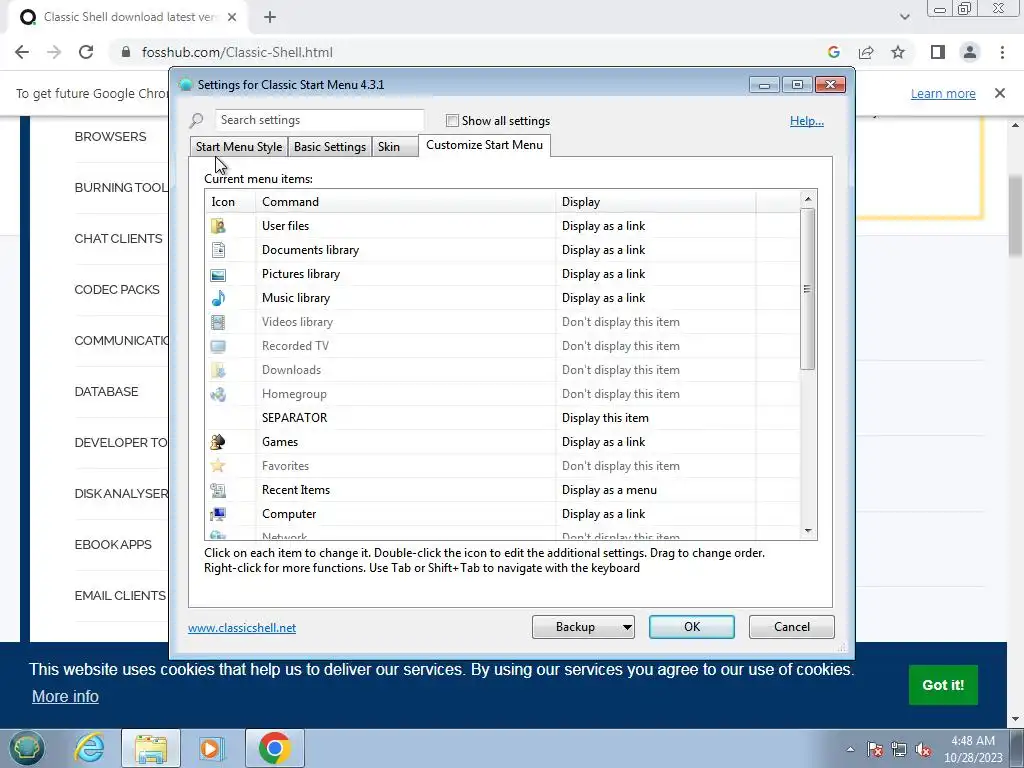Click the Recorded TV row icon
Viewport: 1024px width, 768px height.
click(218, 346)
